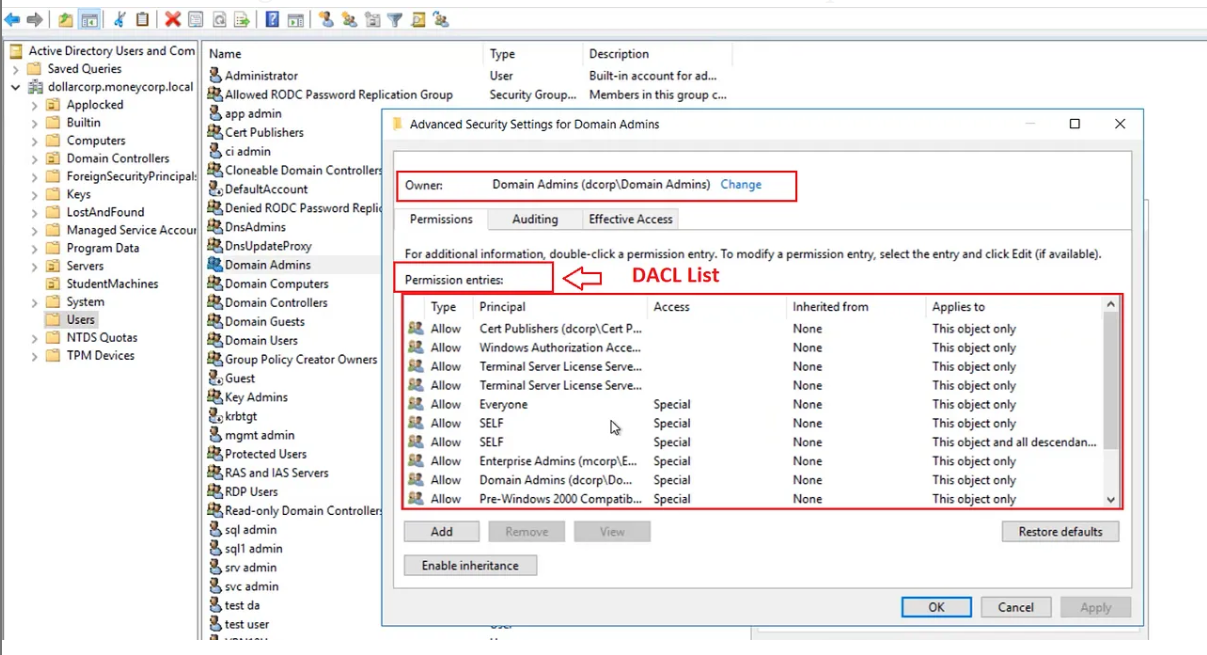Click the Paste clipboard icon

coord(143,19)
